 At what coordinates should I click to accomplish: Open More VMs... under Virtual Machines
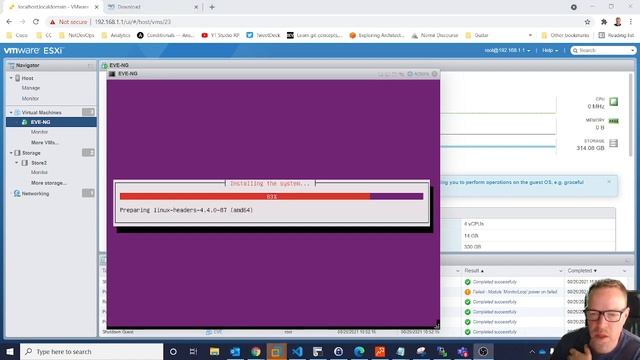(45, 142)
